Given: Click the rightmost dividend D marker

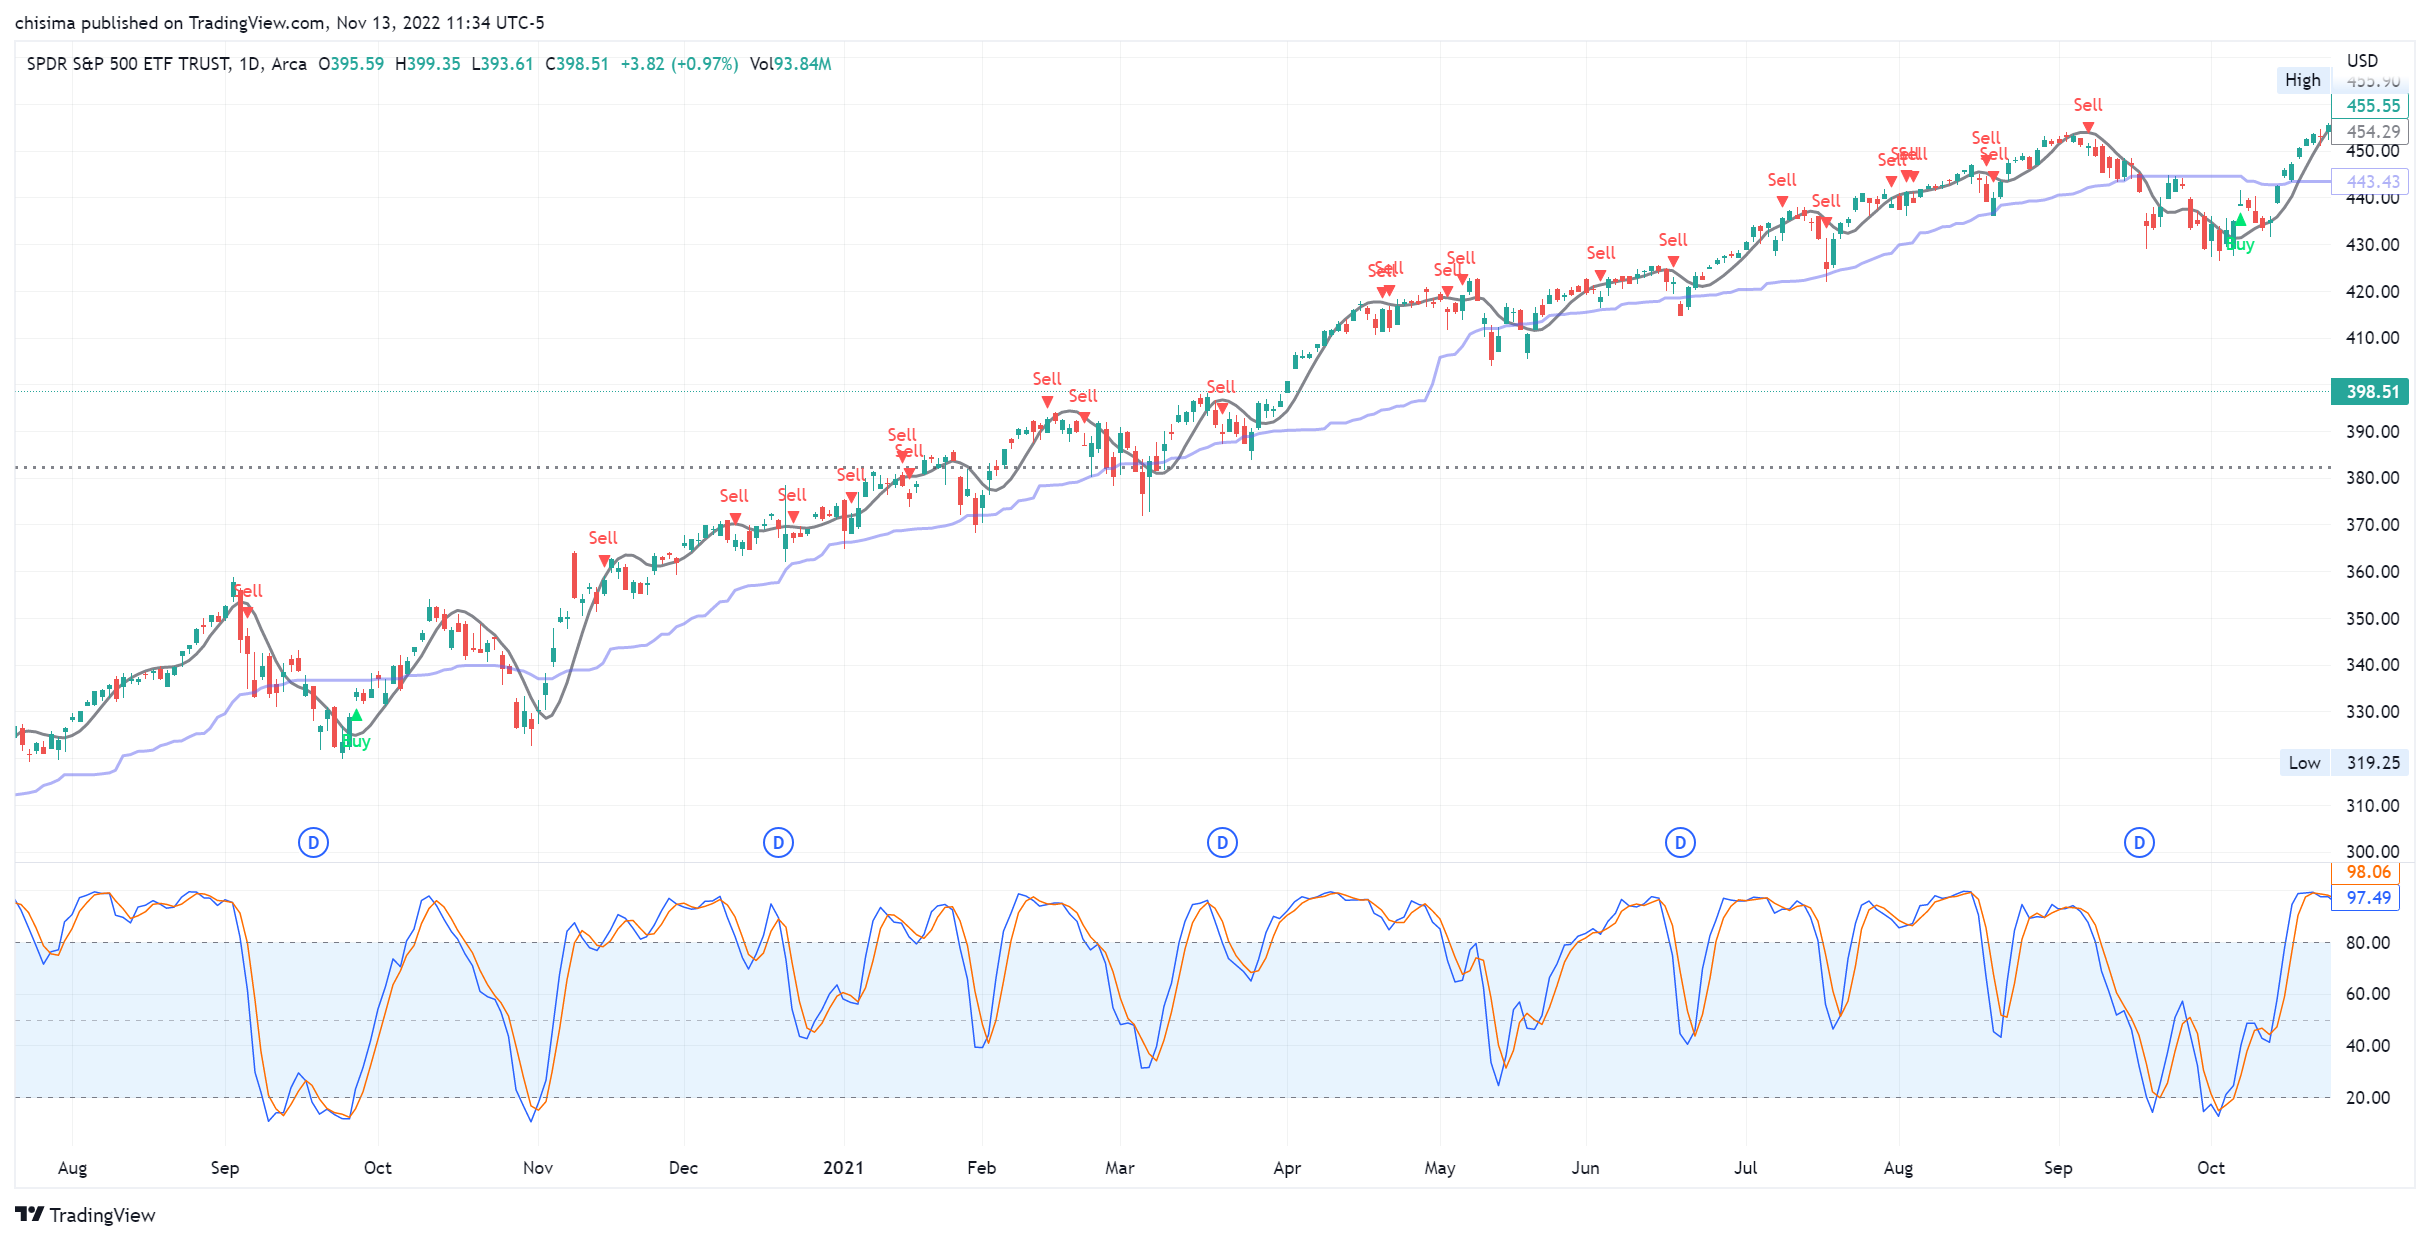Looking at the screenshot, I should (2139, 843).
